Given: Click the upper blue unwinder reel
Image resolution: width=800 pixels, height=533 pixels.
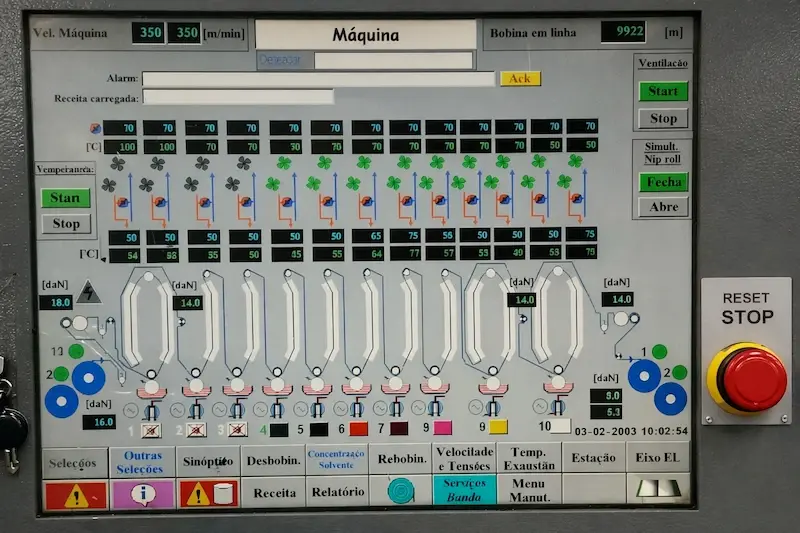Looking at the screenshot, I should click(x=89, y=378).
